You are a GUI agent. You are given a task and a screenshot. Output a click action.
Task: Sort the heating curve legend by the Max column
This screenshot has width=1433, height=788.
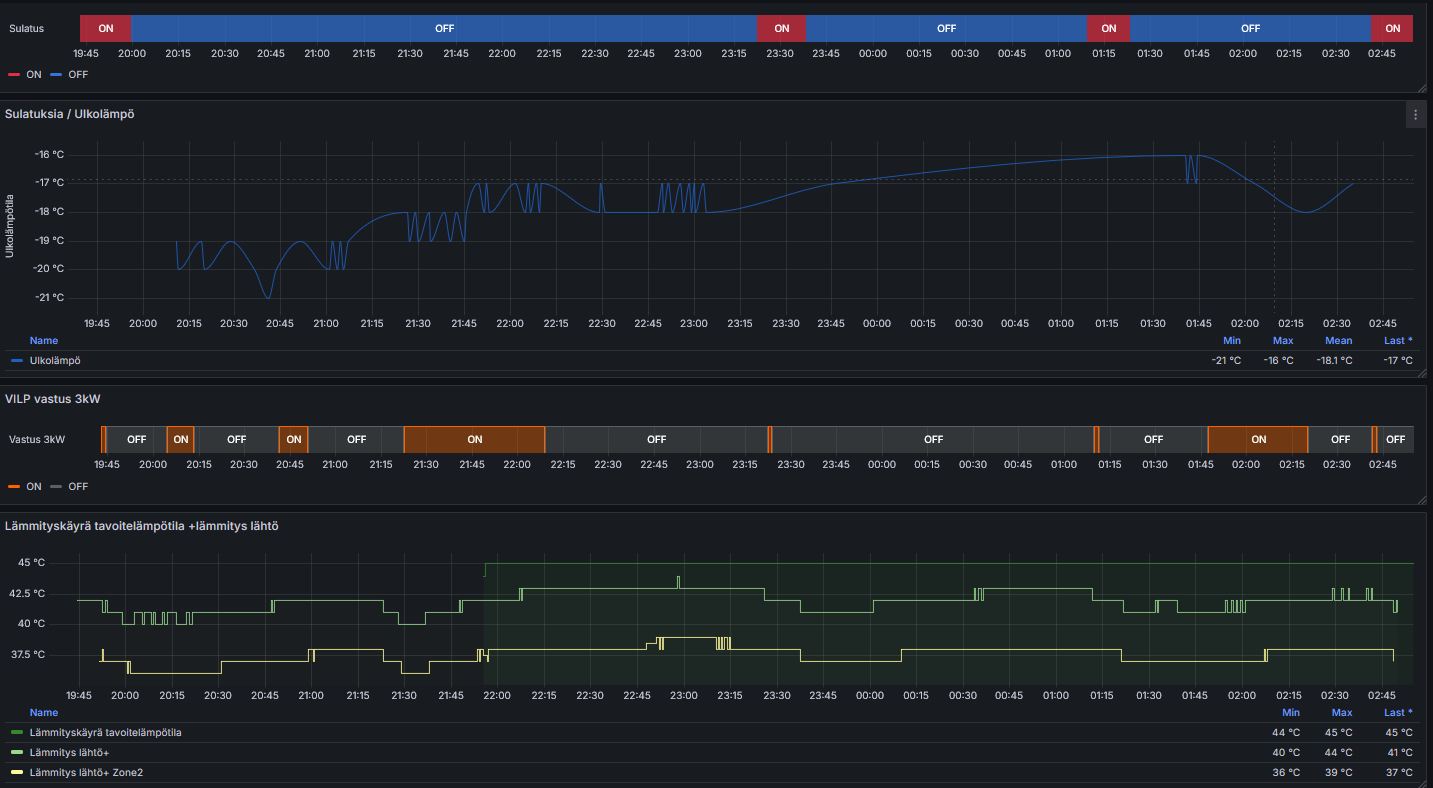click(1341, 713)
